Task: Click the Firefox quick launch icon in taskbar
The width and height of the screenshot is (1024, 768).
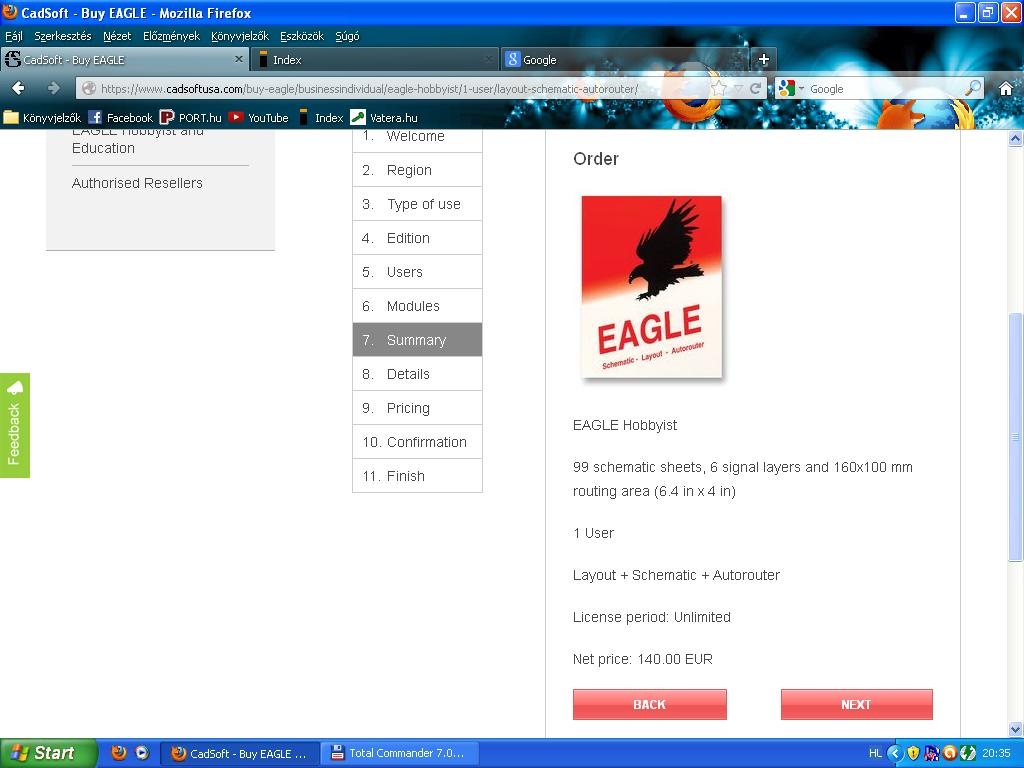Action: click(119, 753)
